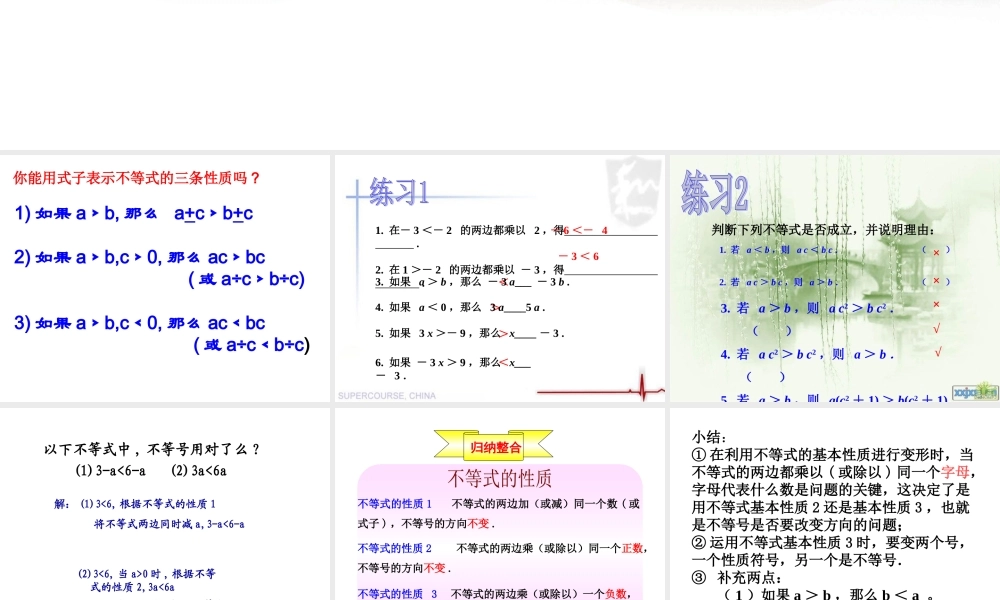Open the 归纳整合 不等式的性质 slide
The image size is (1000, 600).
pyautogui.click(x=499, y=504)
